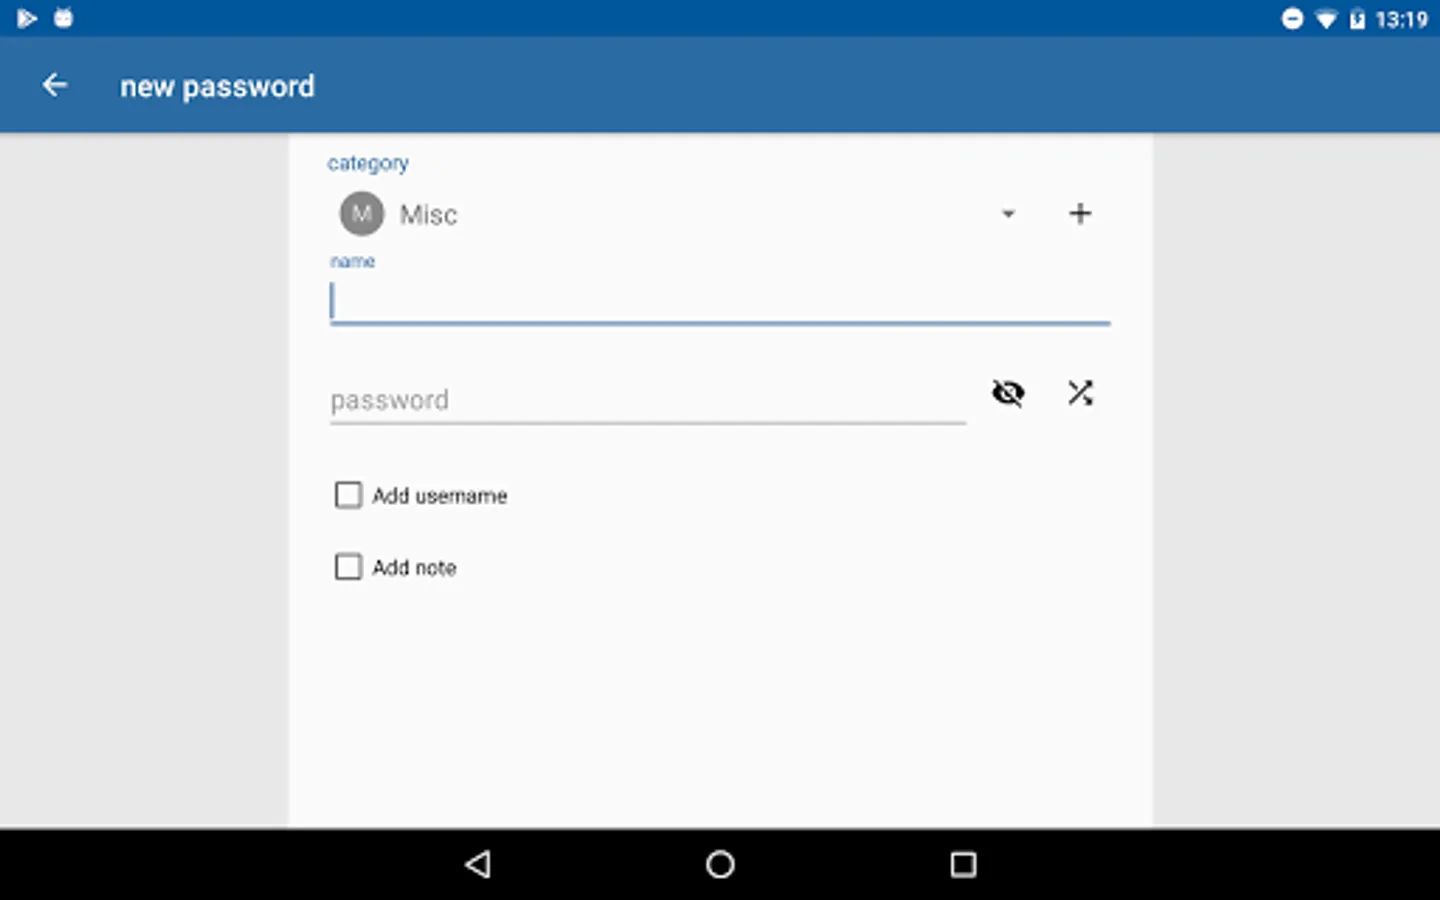Expand the category dropdown arrow
The image size is (1440, 900).
(x=1008, y=214)
